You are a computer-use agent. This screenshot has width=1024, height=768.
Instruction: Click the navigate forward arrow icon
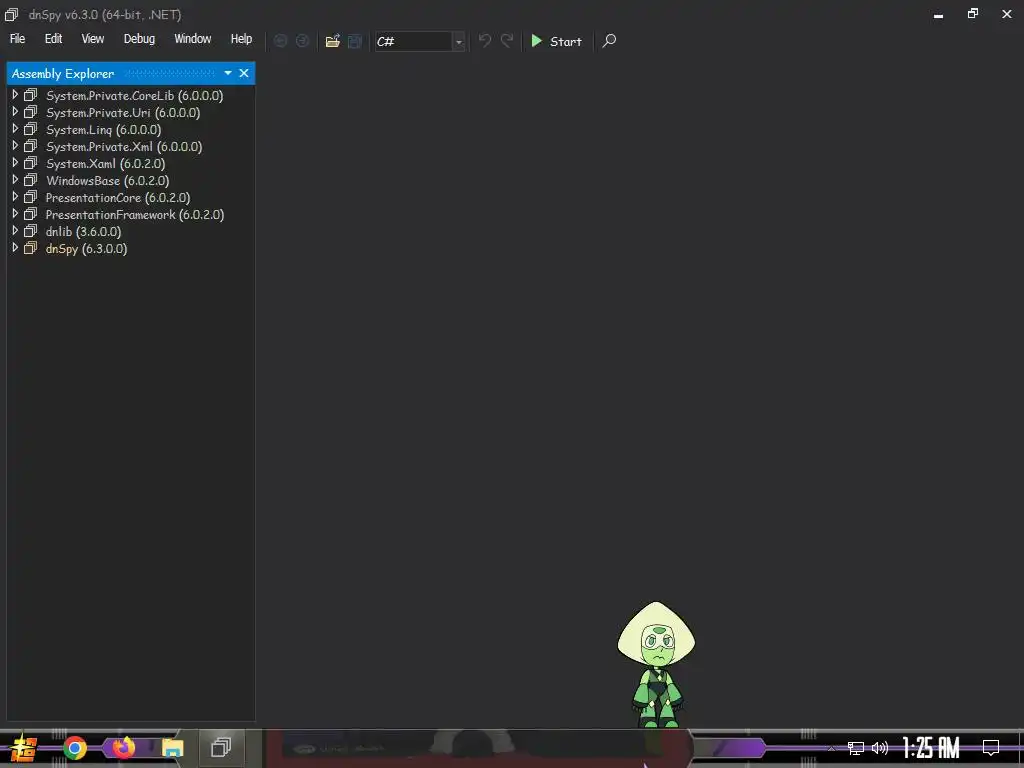click(x=302, y=41)
